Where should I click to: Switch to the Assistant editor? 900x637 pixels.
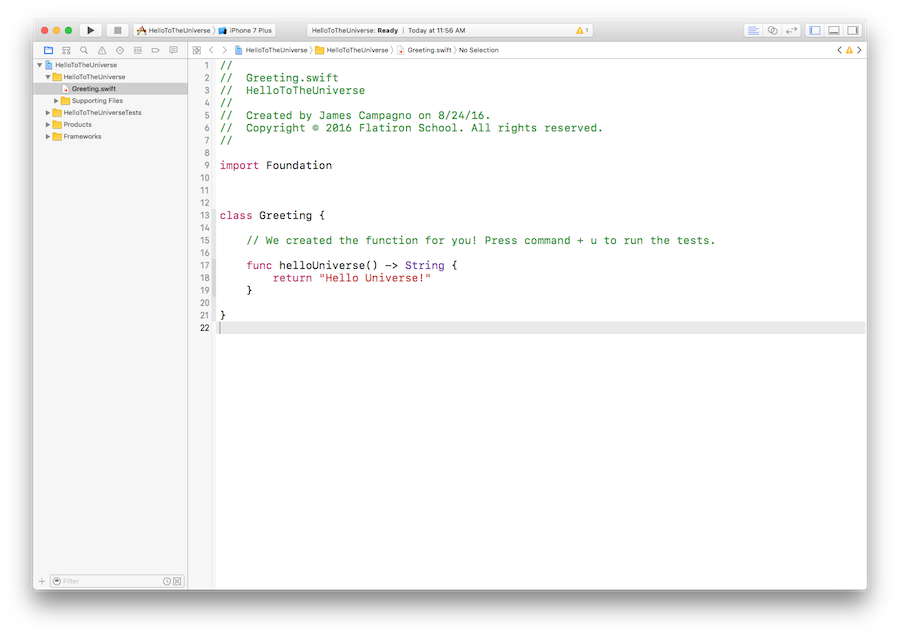[x=772, y=30]
